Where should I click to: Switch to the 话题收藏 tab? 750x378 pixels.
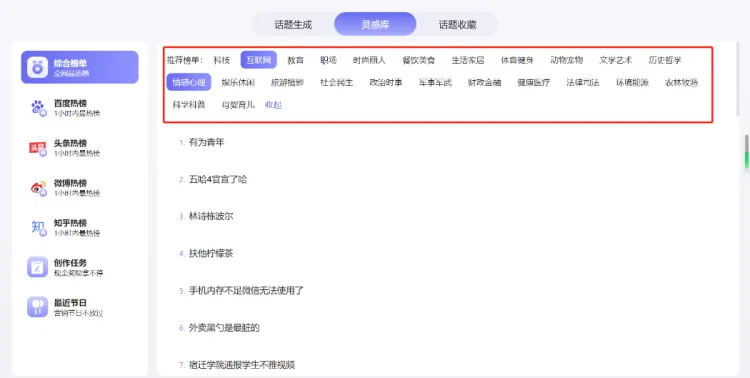click(458, 24)
